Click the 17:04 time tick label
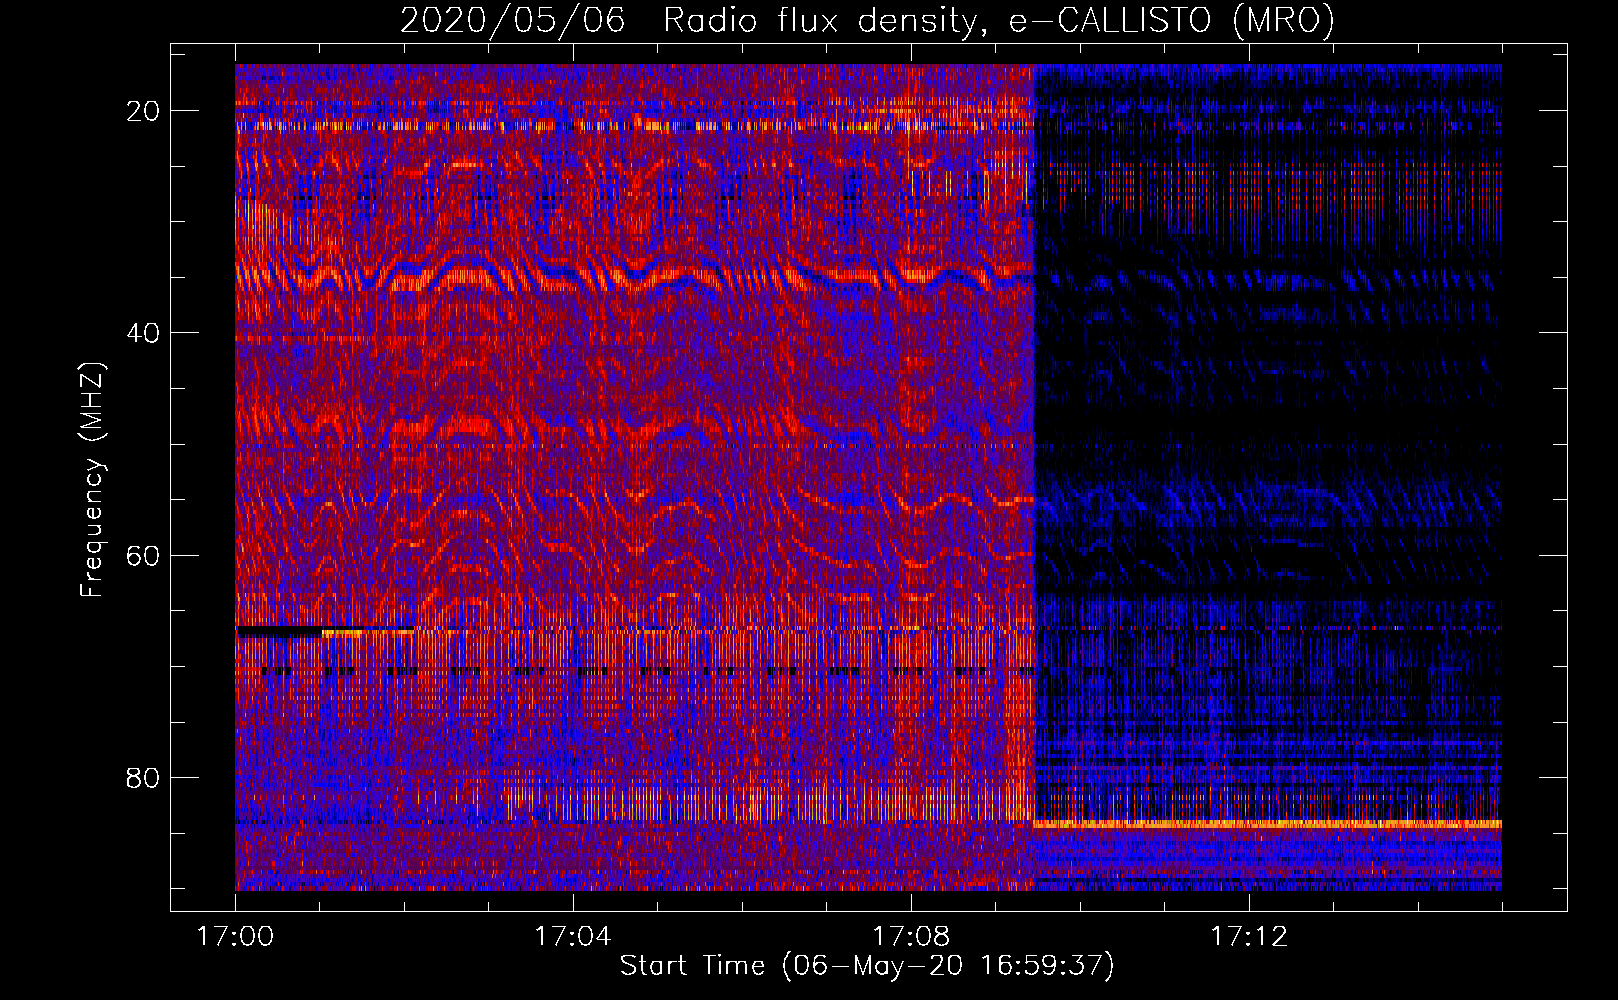This screenshot has width=1618, height=1000. [x=573, y=937]
